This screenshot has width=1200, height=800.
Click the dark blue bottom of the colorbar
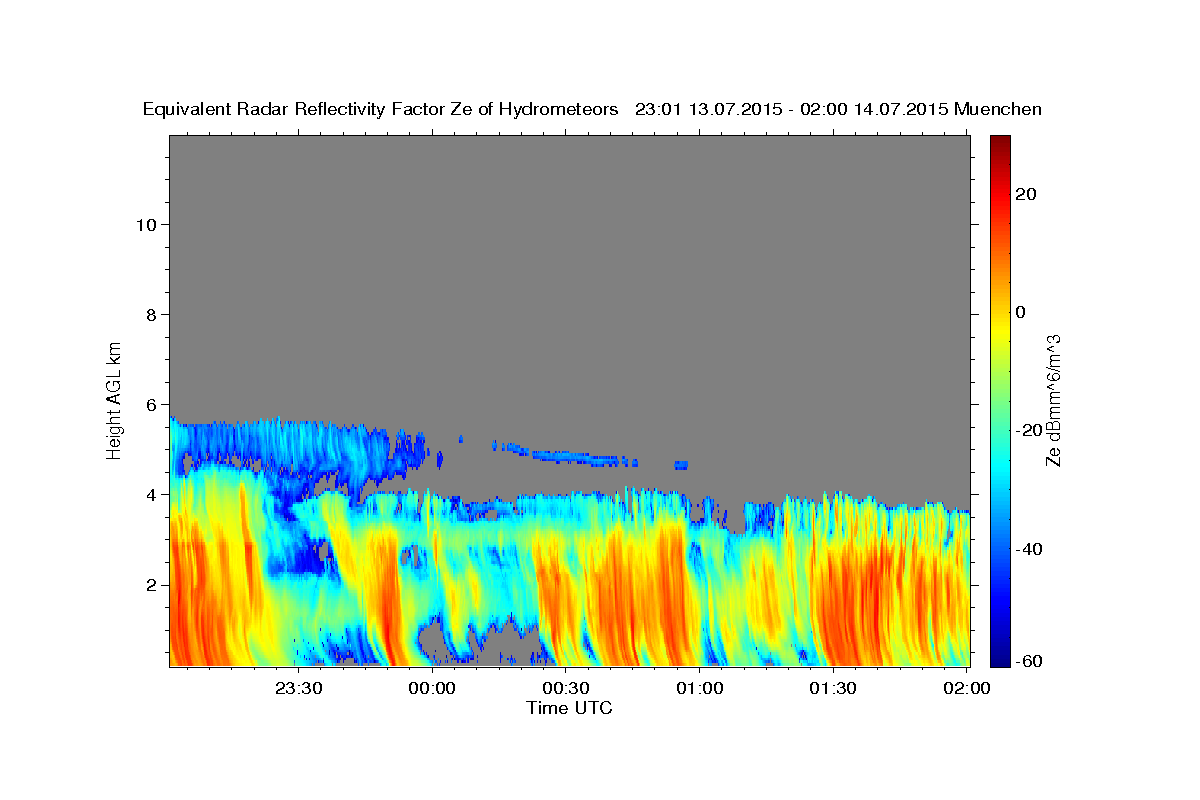tap(1000, 658)
